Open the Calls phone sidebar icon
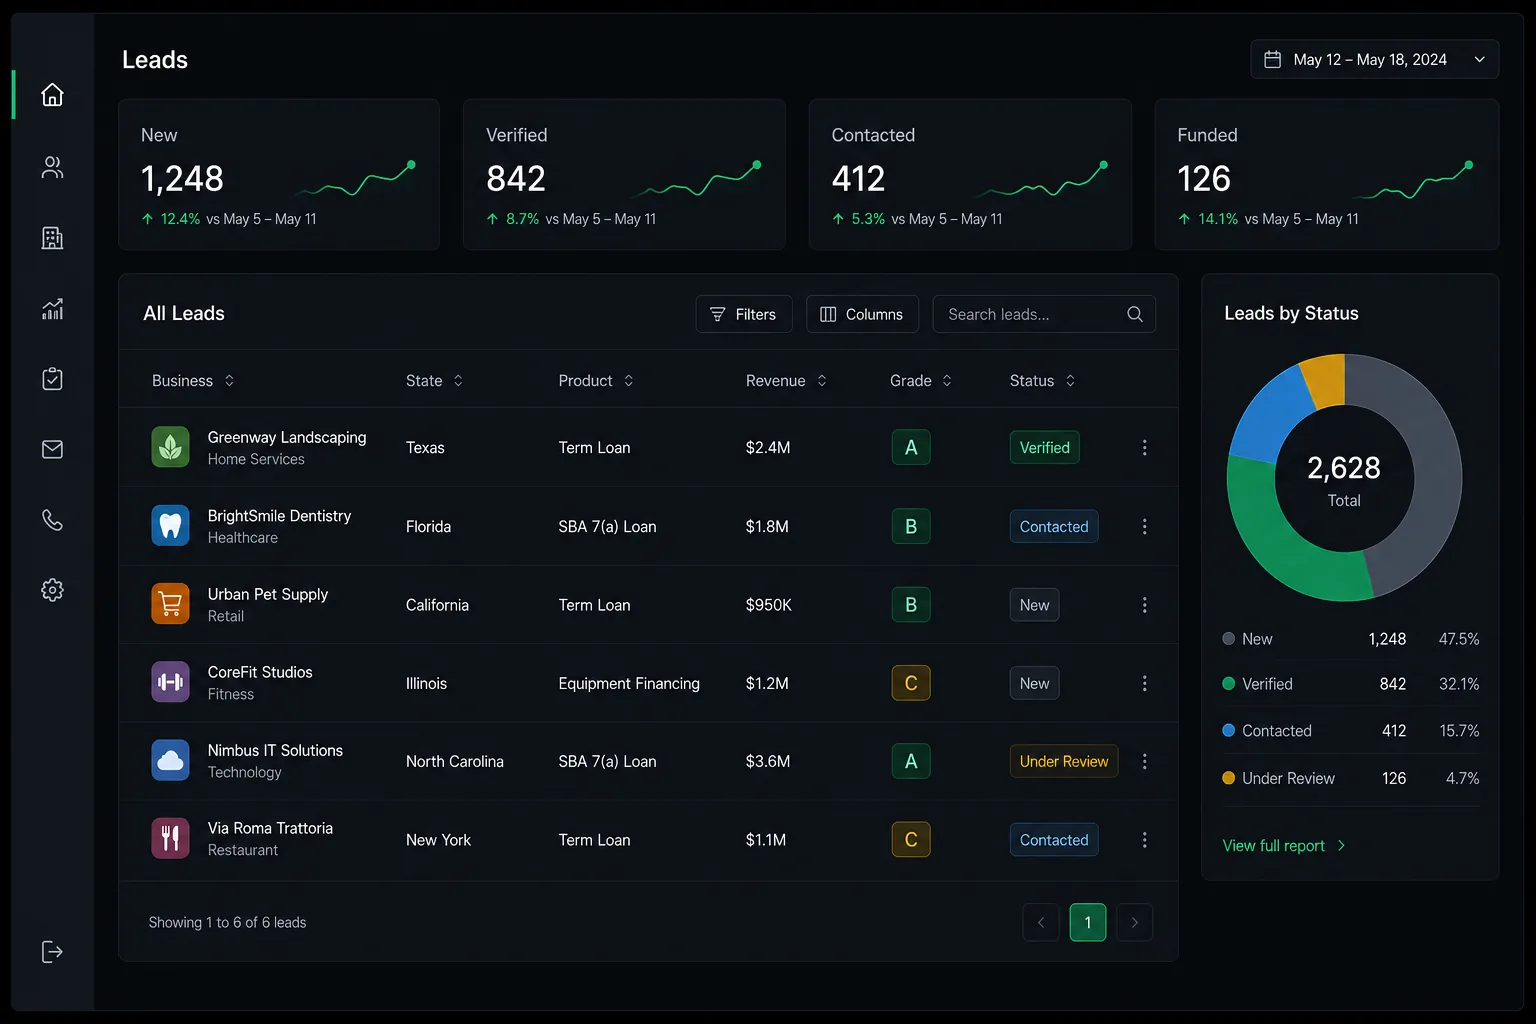 click(52, 520)
